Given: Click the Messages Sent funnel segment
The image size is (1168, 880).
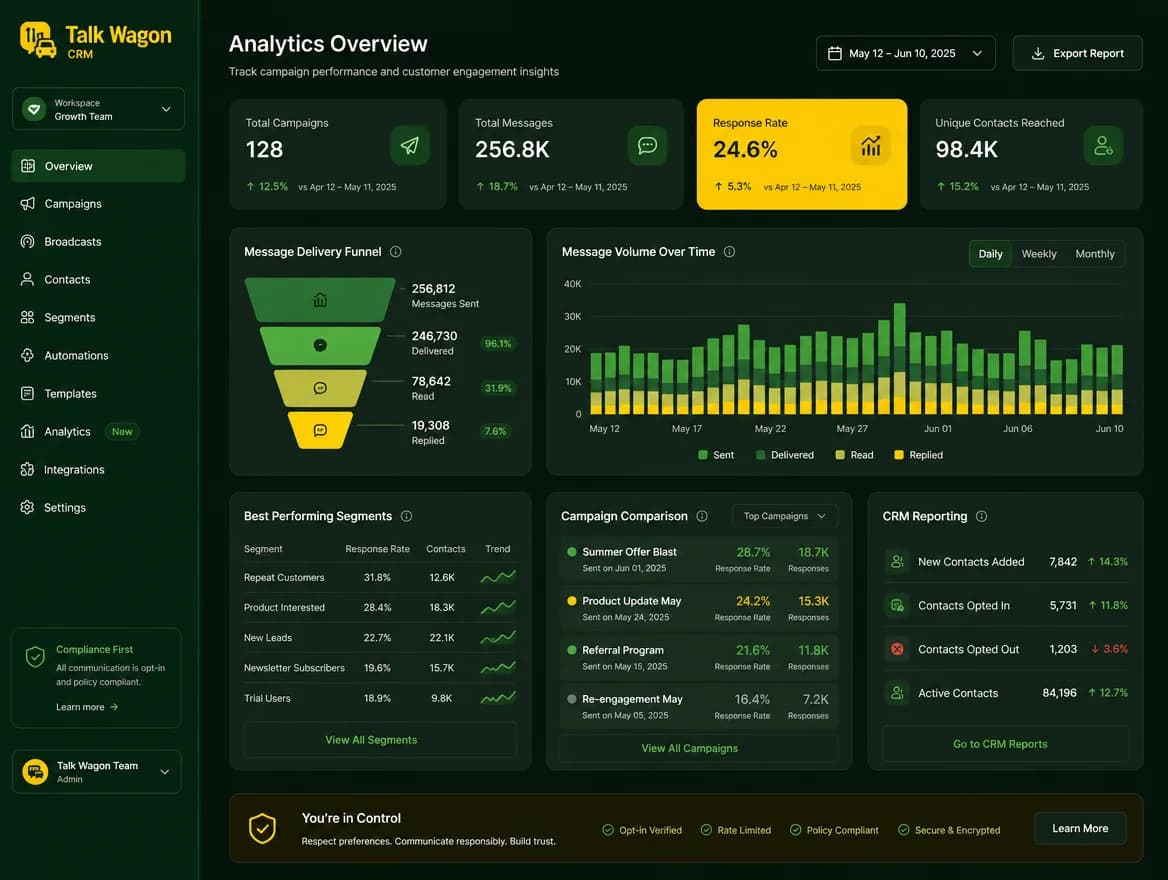Looking at the screenshot, I should point(320,300).
